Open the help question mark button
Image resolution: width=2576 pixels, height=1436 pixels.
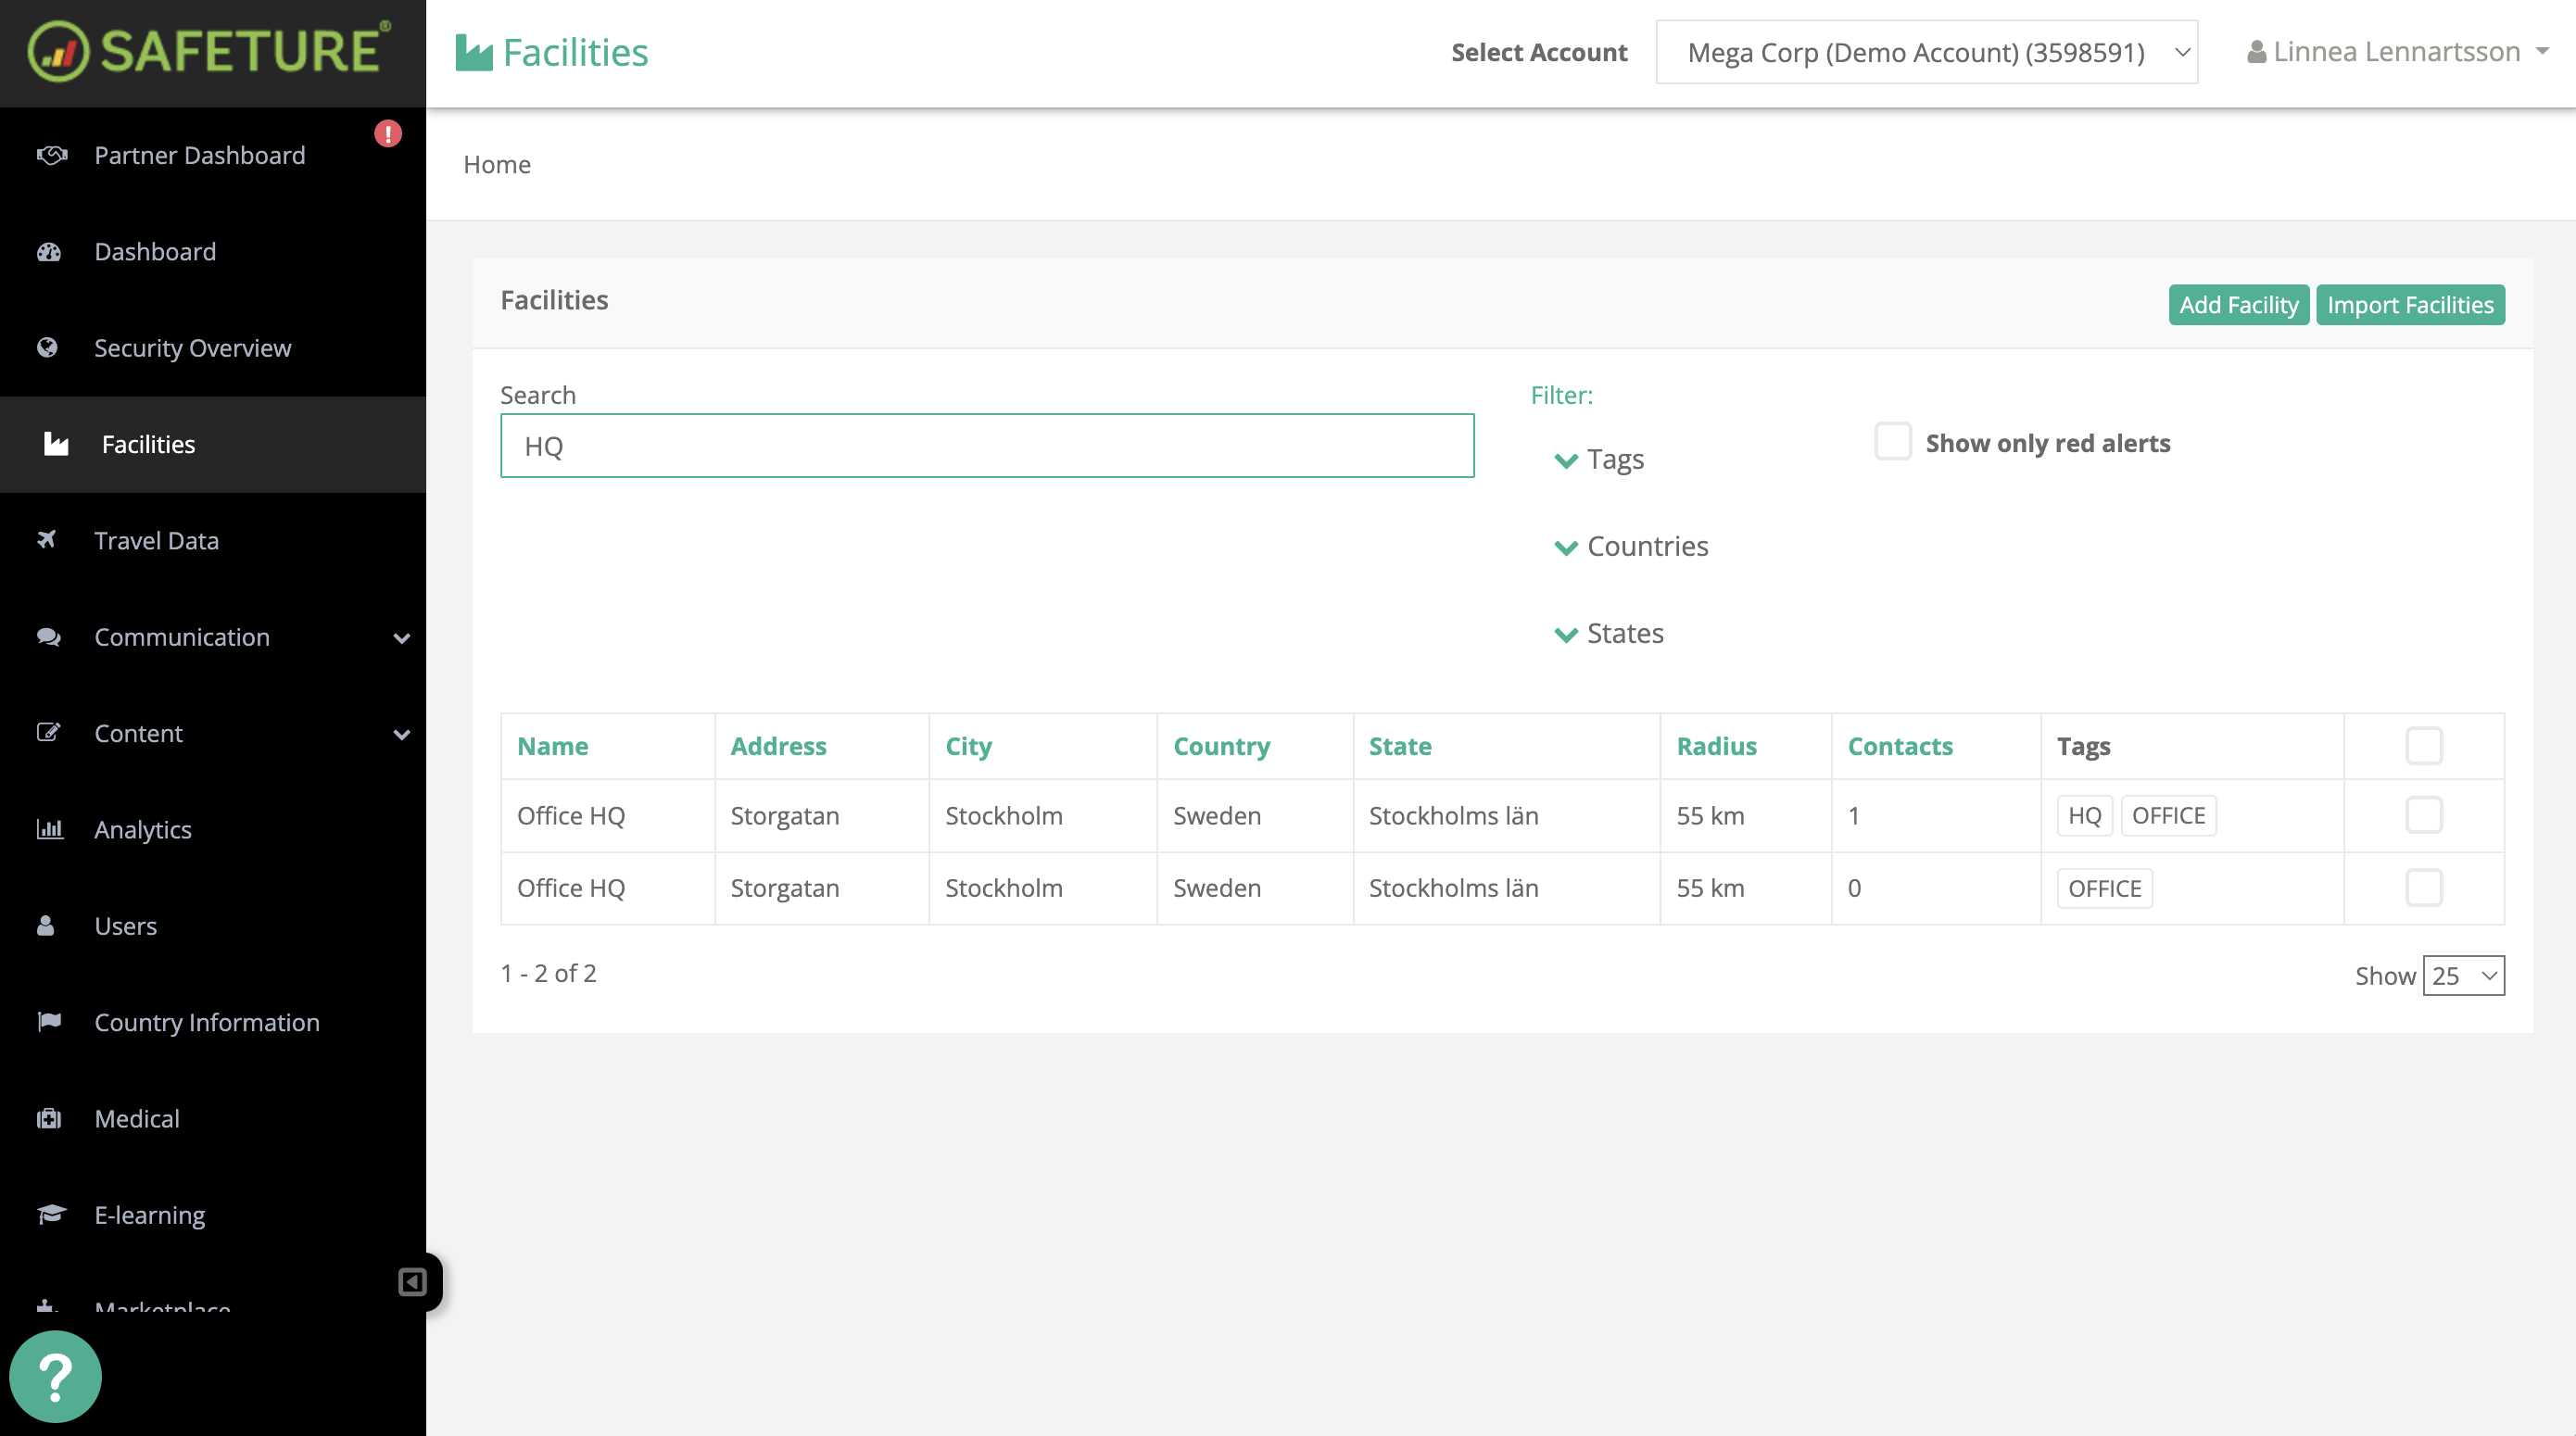click(x=55, y=1376)
